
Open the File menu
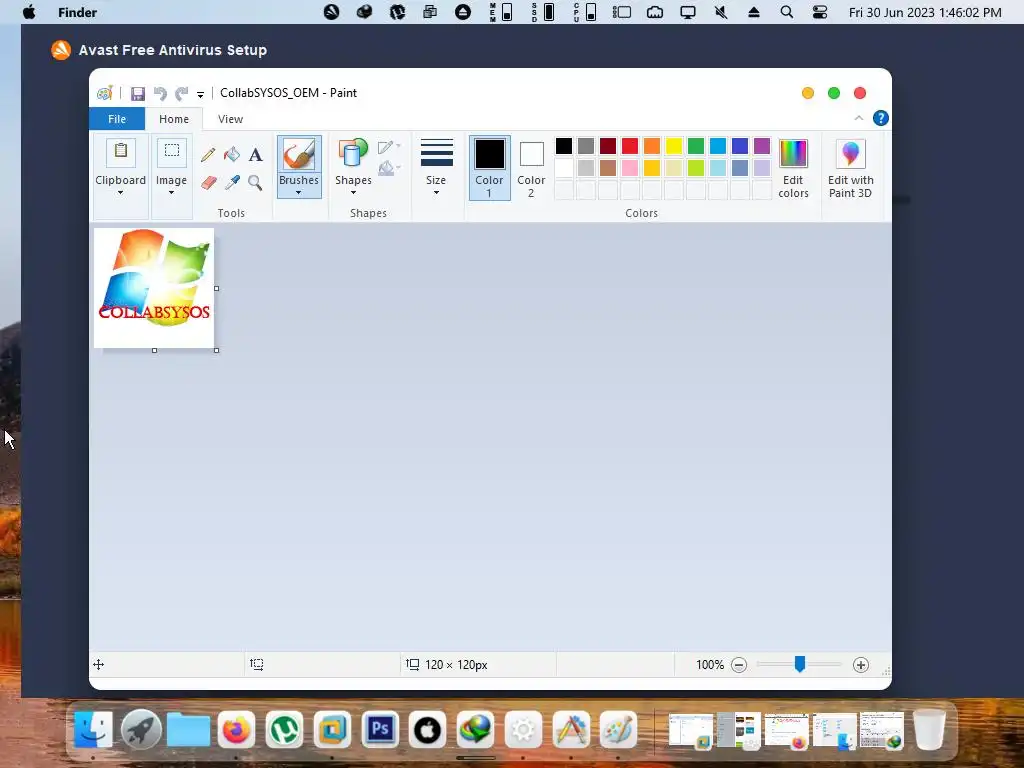click(117, 119)
